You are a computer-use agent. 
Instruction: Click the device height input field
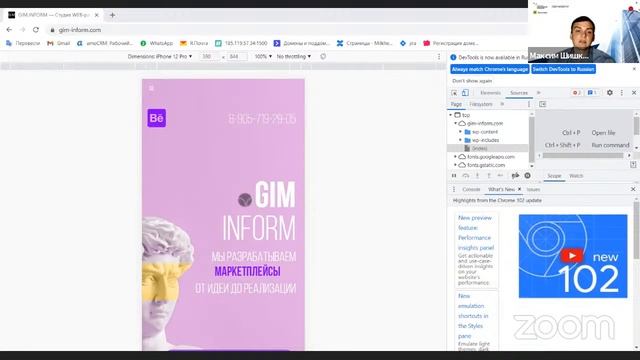[237, 56]
